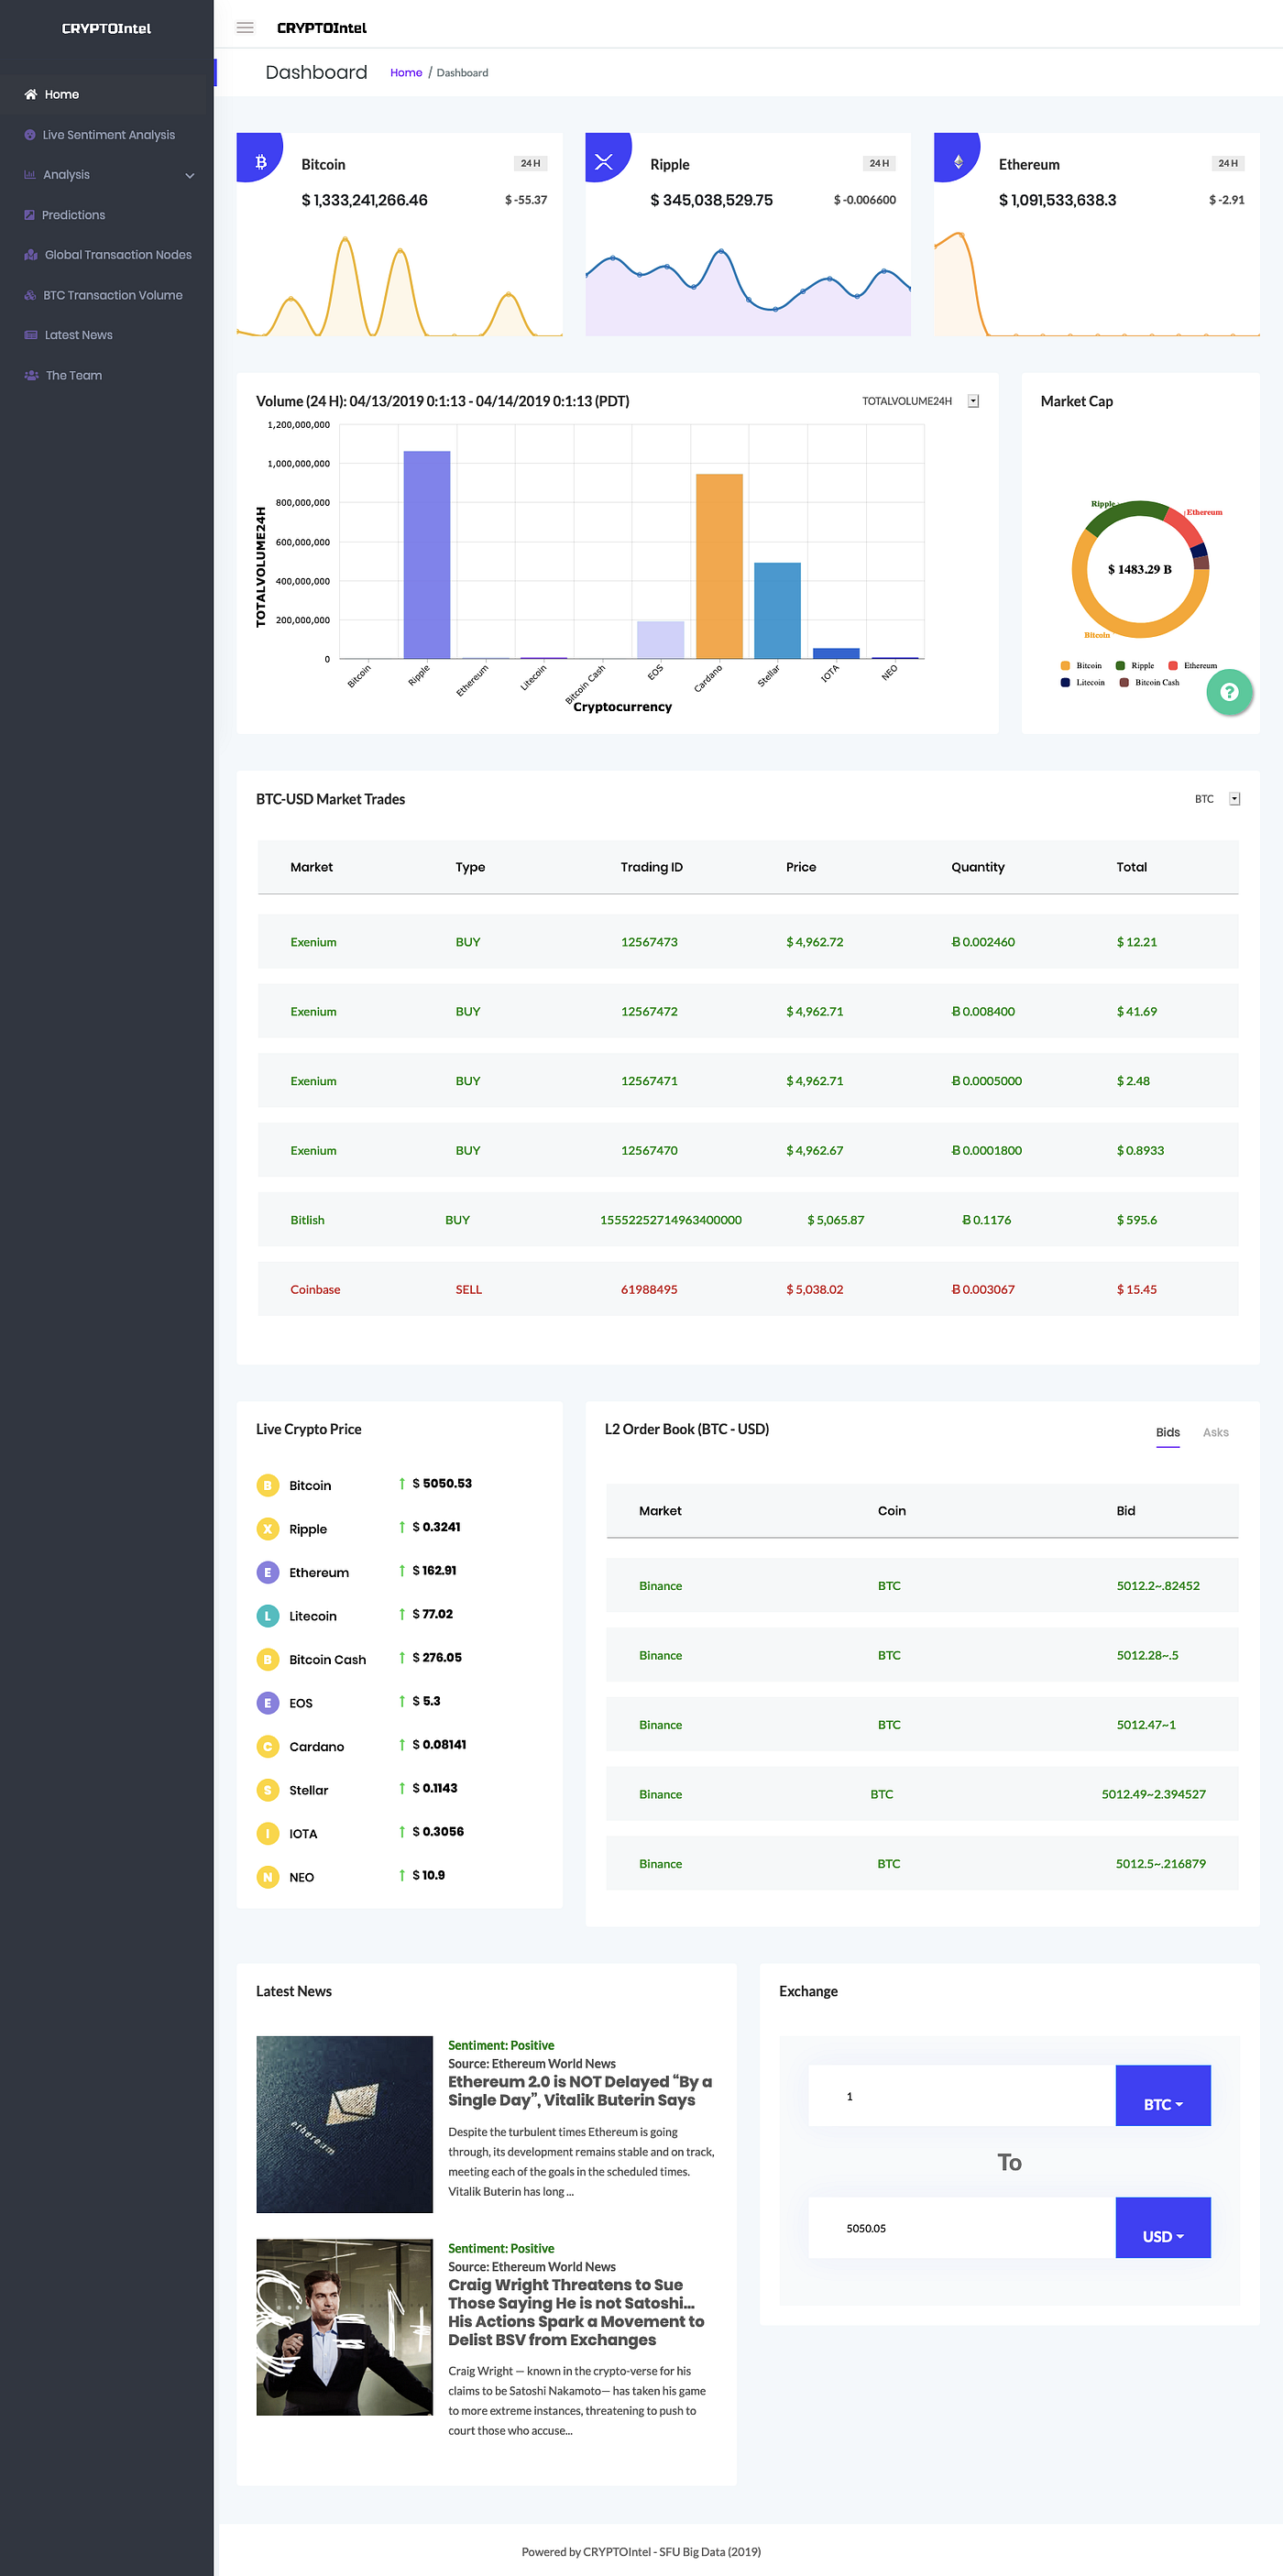The image size is (1283, 2576).
Task: Open Ethereum 2.0 is NOT Delayed article
Action: pyautogui.click(x=580, y=2091)
